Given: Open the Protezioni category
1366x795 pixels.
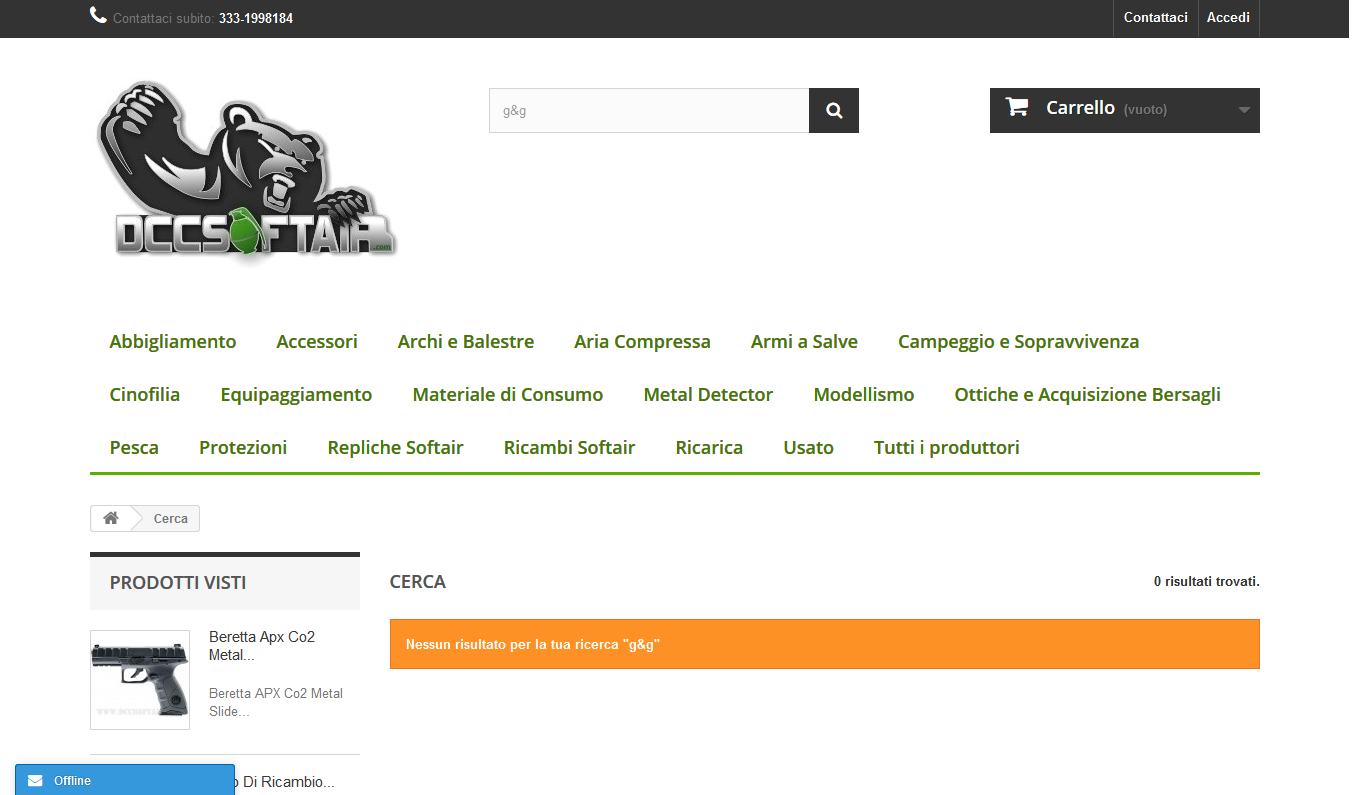Looking at the screenshot, I should pos(243,447).
